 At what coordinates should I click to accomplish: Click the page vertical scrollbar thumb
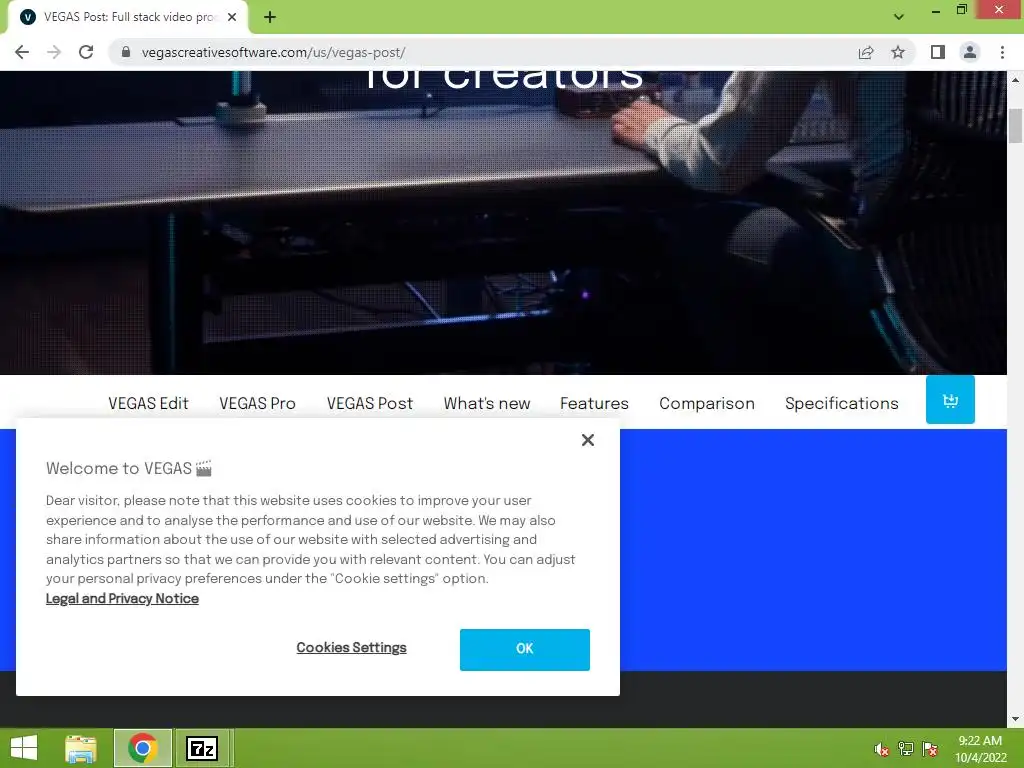click(x=1016, y=125)
